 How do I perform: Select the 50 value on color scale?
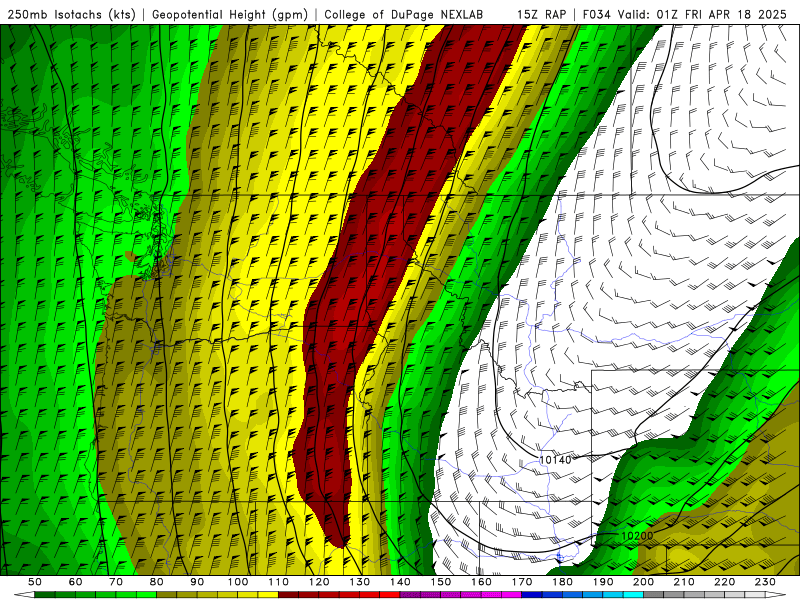point(35,582)
